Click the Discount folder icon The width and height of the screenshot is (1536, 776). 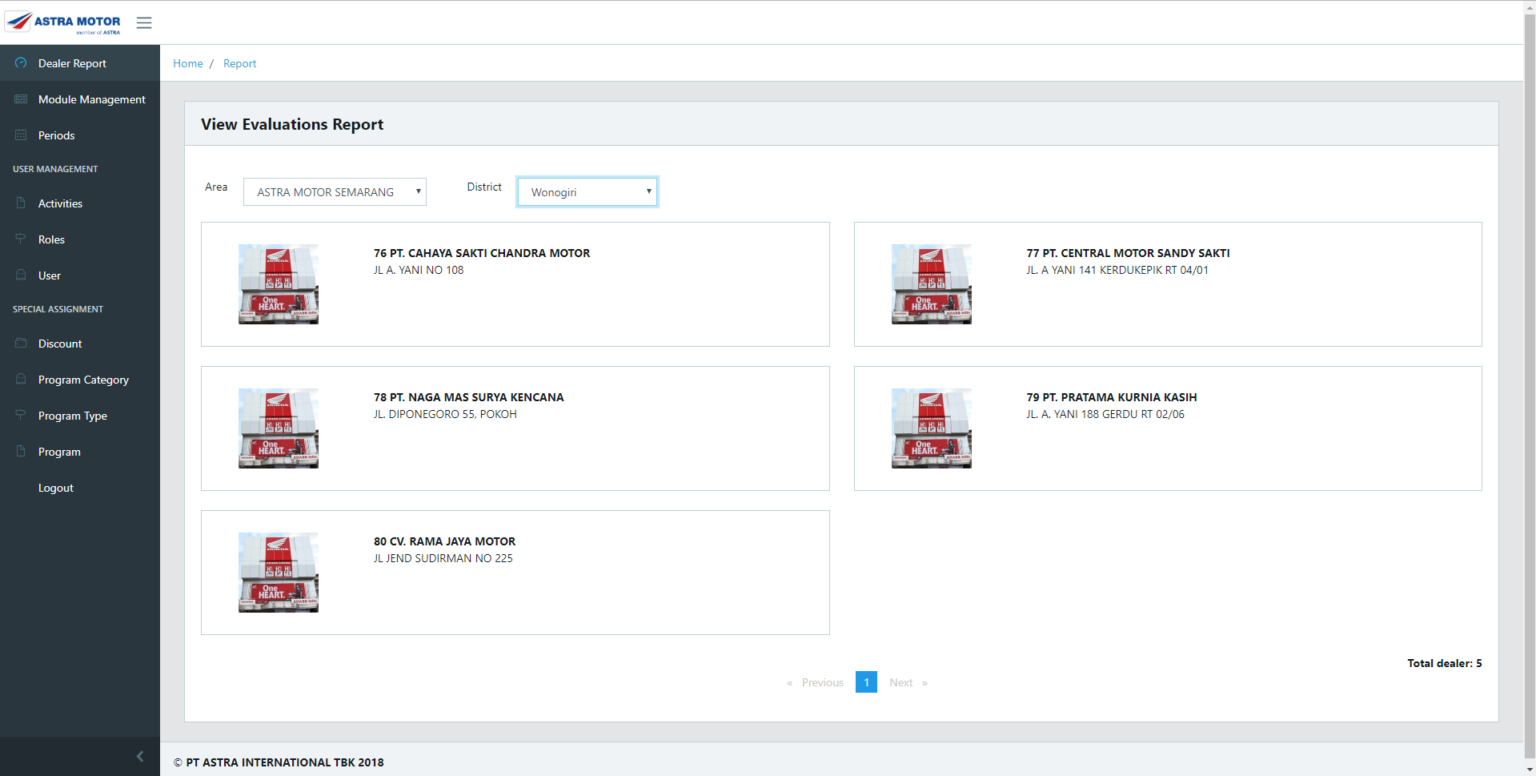21,343
